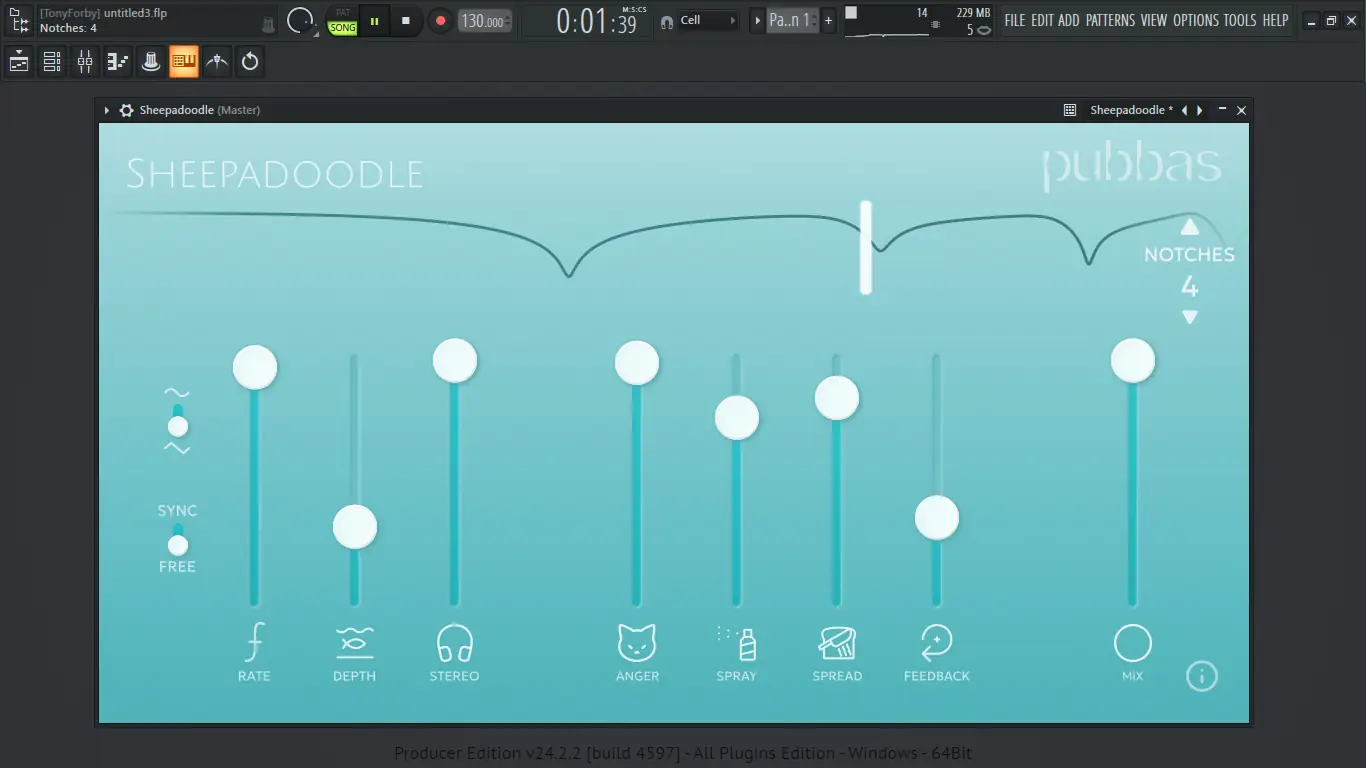
Task: Click the Stereo headphones icon
Action: pos(454,642)
